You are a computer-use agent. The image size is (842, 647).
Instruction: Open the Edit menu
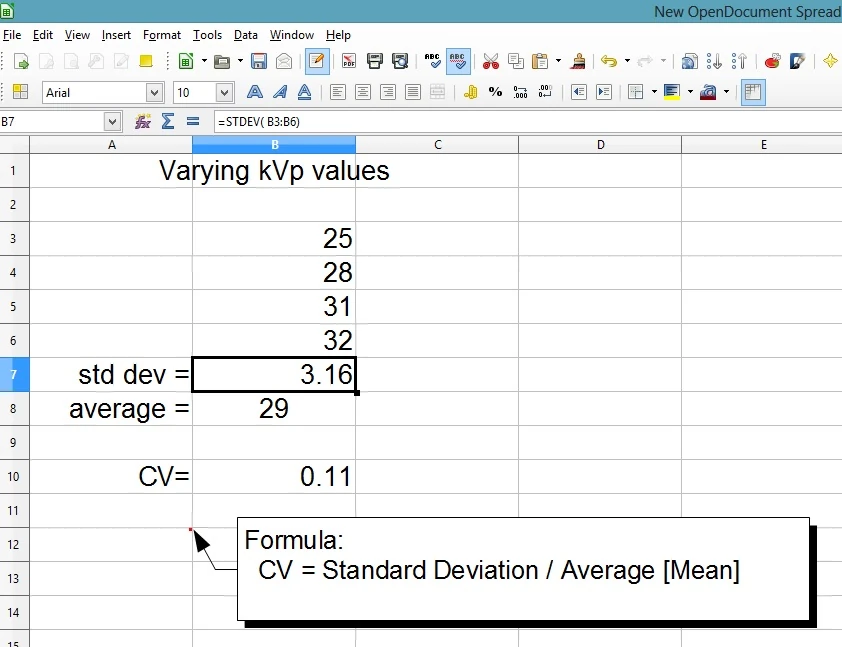click(42, 35)
